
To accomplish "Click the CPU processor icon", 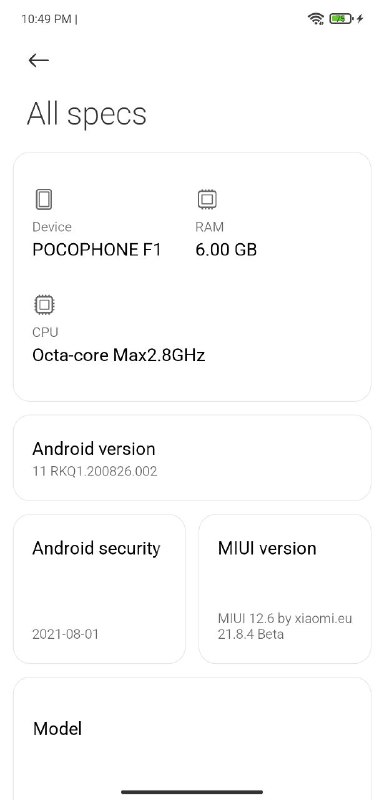I will (x=44, y=305).
